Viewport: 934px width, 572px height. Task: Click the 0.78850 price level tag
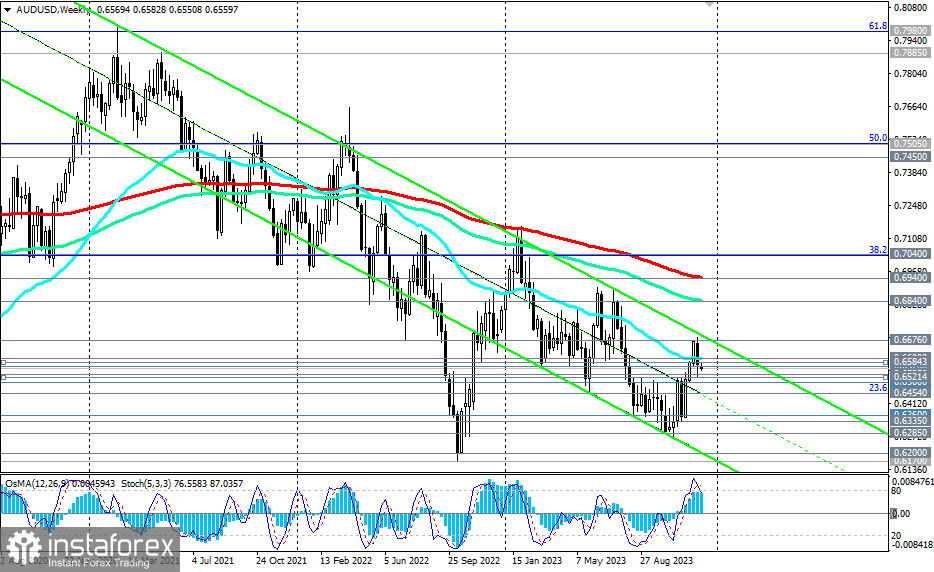tap(910, 52)
